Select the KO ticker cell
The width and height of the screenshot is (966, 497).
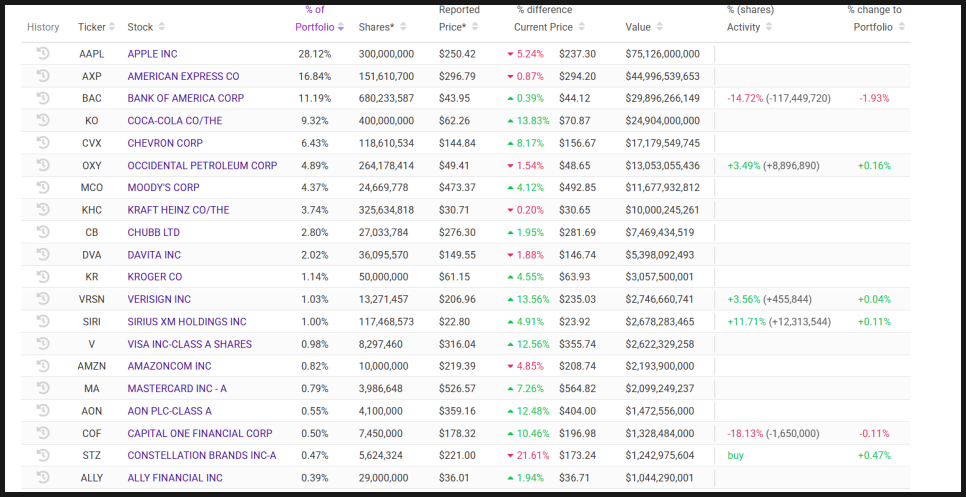click(x=92, y=121)
